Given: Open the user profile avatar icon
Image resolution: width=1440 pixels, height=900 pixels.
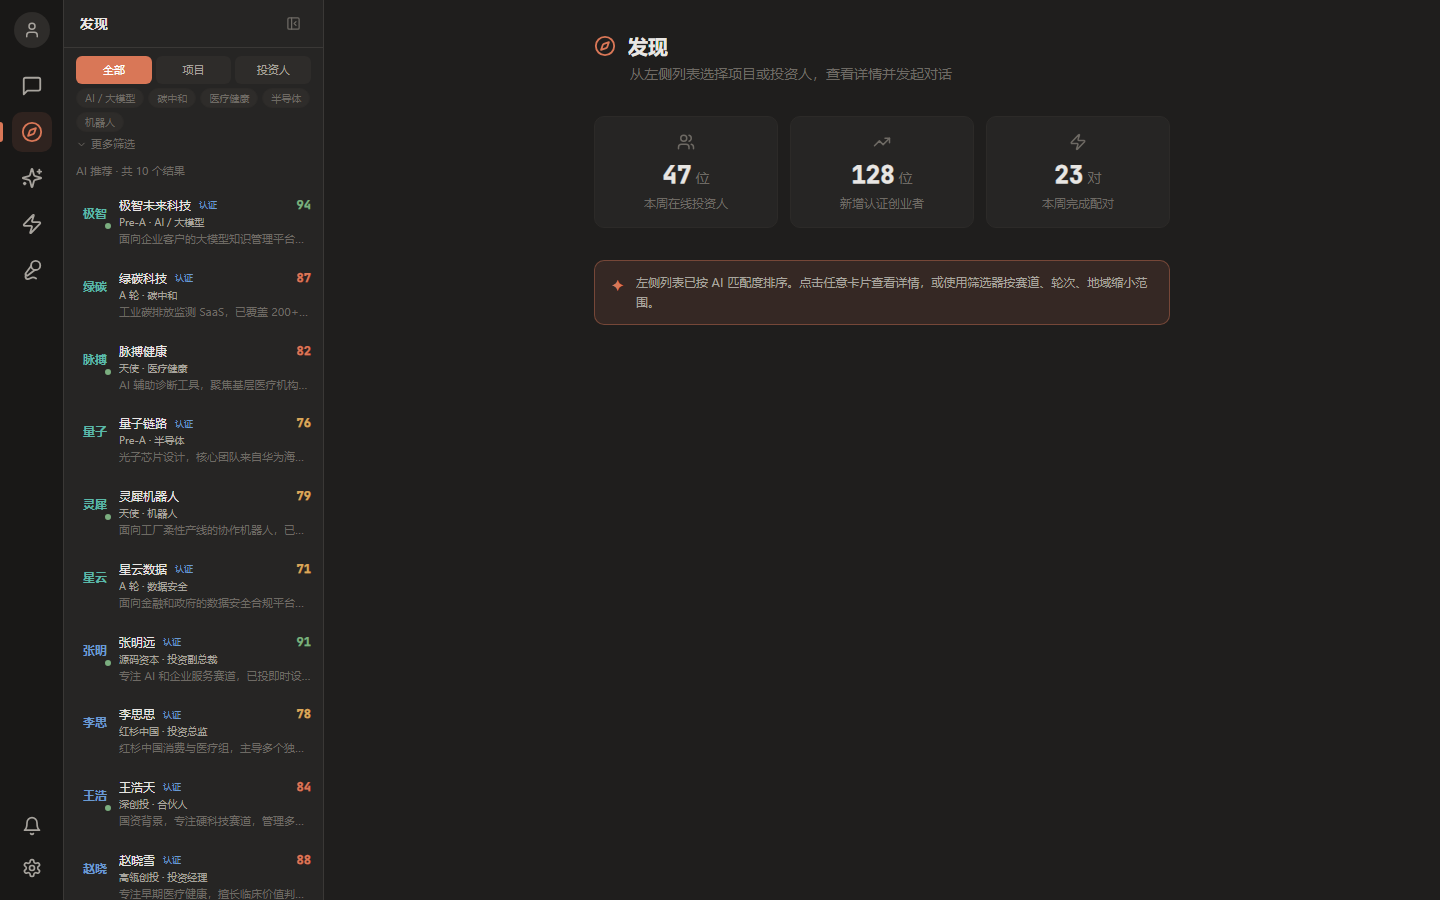Looking at the screenshot, I should click(32, 30).
